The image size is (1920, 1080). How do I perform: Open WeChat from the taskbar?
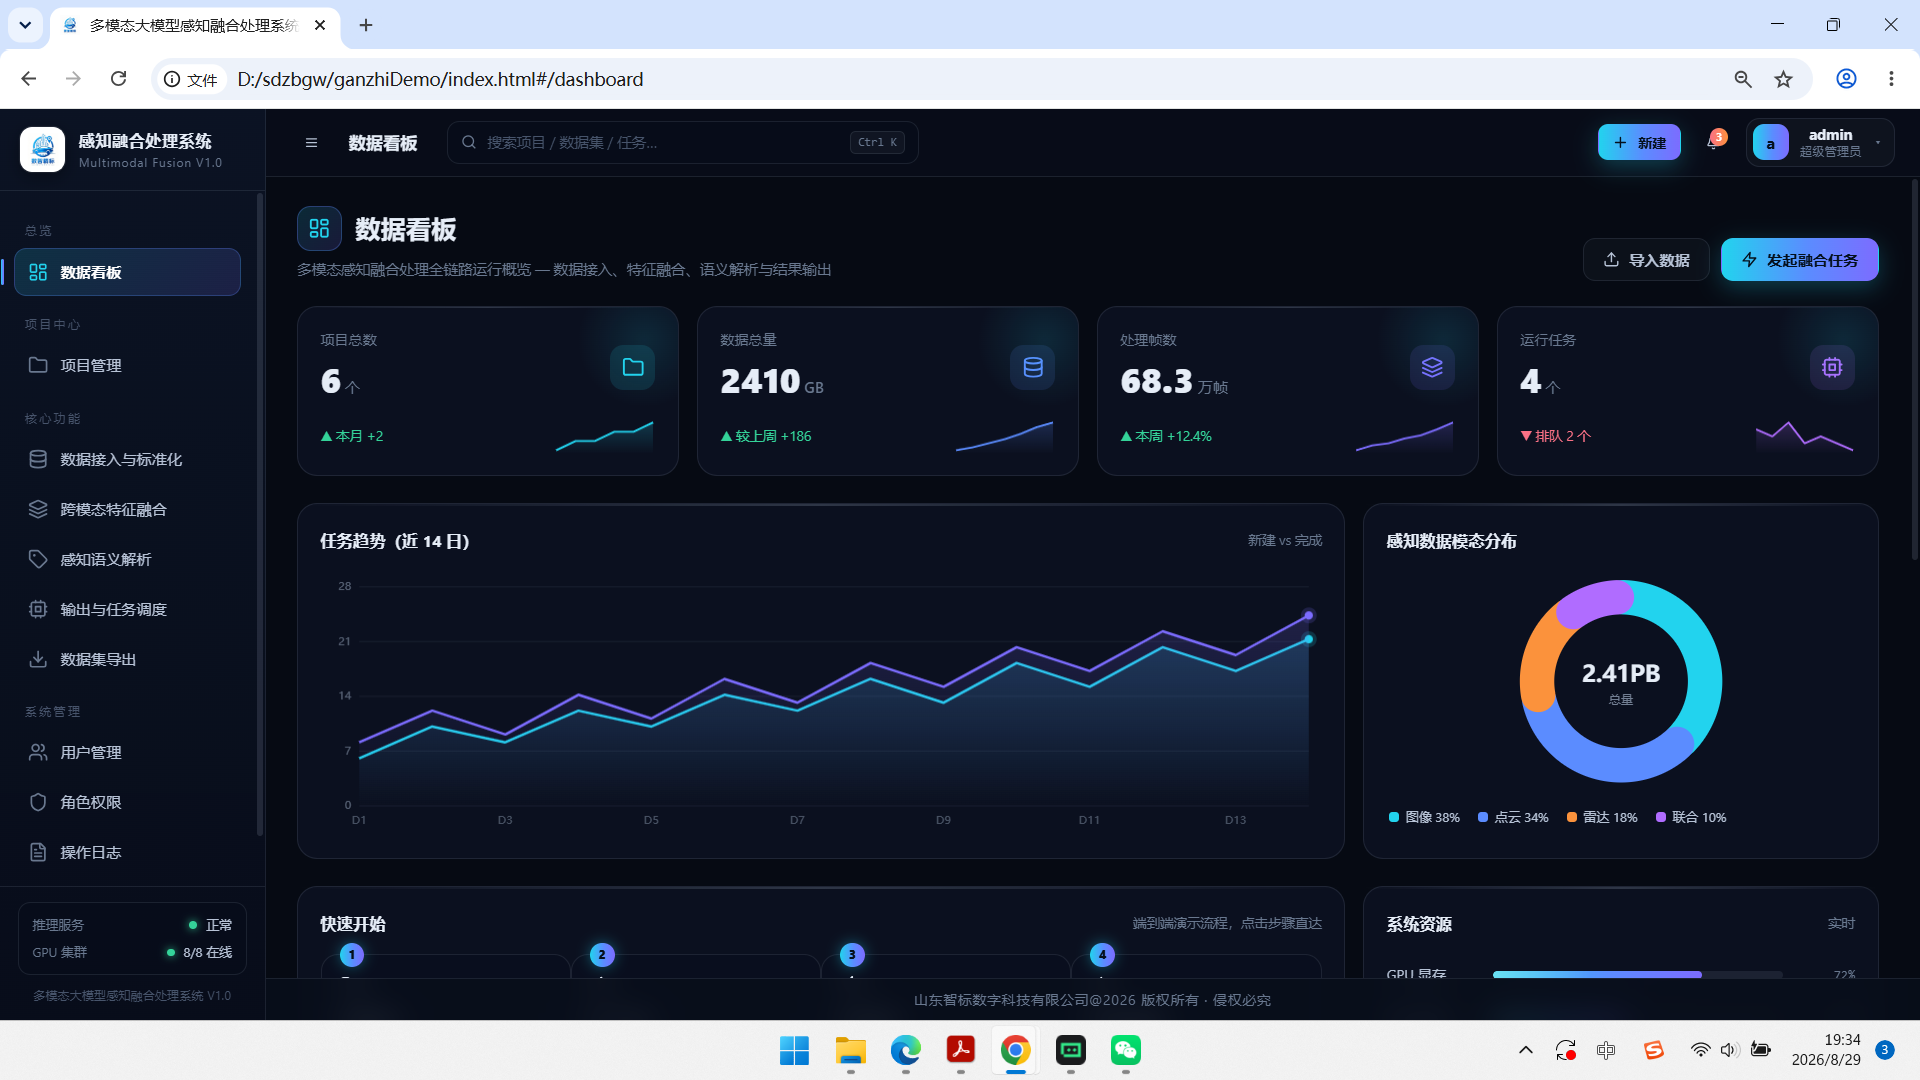pyautogui.click(x=1126, y=1050)
